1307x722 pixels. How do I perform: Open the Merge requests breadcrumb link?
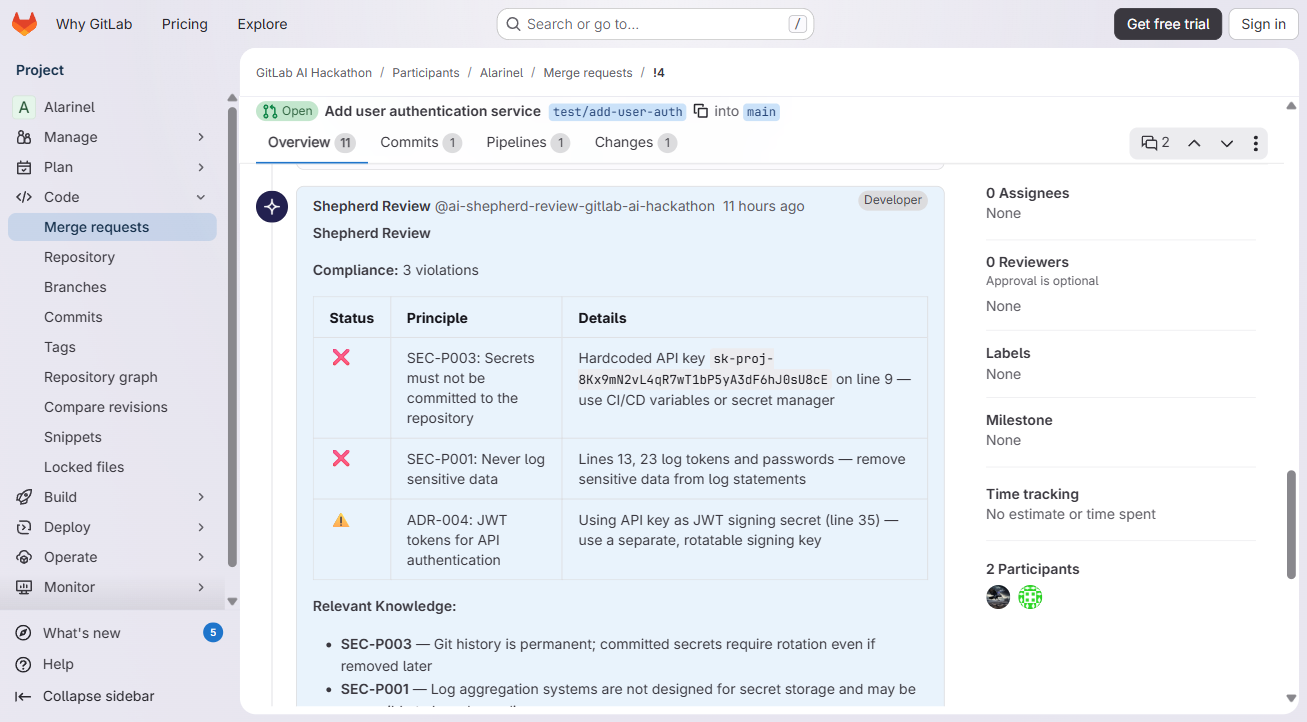coord(588,73)
